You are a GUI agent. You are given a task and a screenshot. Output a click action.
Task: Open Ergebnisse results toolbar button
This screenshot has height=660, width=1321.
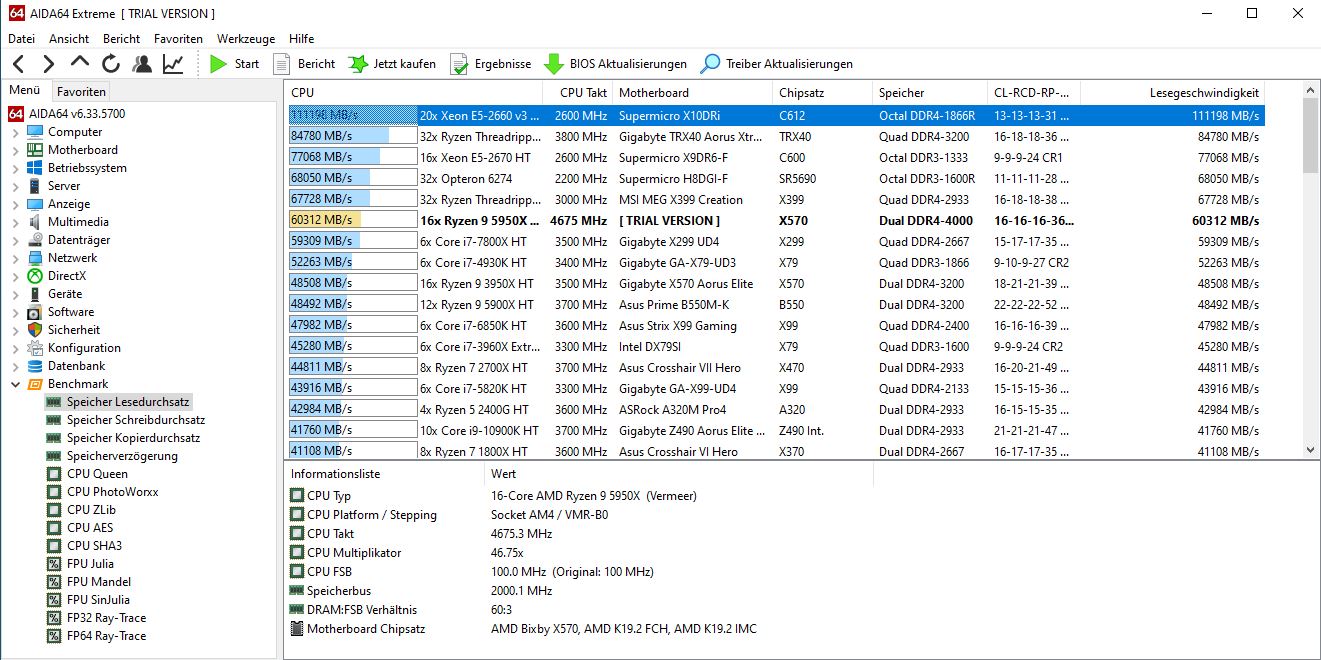(x=490, y=64)
